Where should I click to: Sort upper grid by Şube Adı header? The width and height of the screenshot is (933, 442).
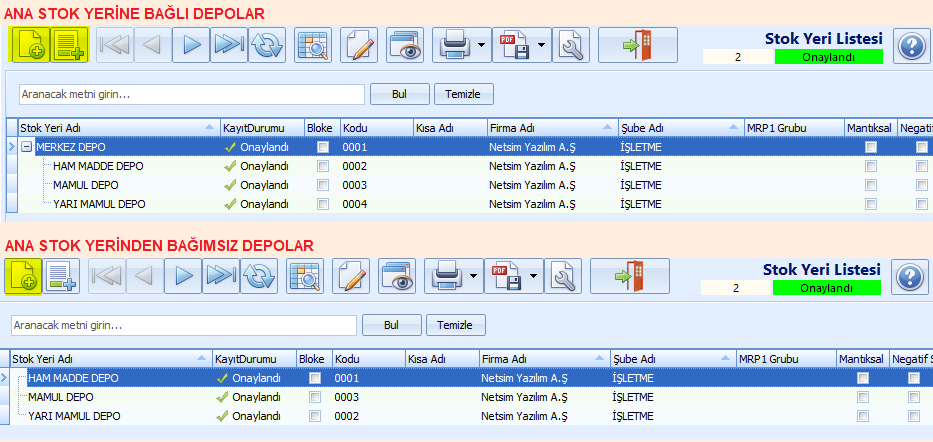point(681,128)
